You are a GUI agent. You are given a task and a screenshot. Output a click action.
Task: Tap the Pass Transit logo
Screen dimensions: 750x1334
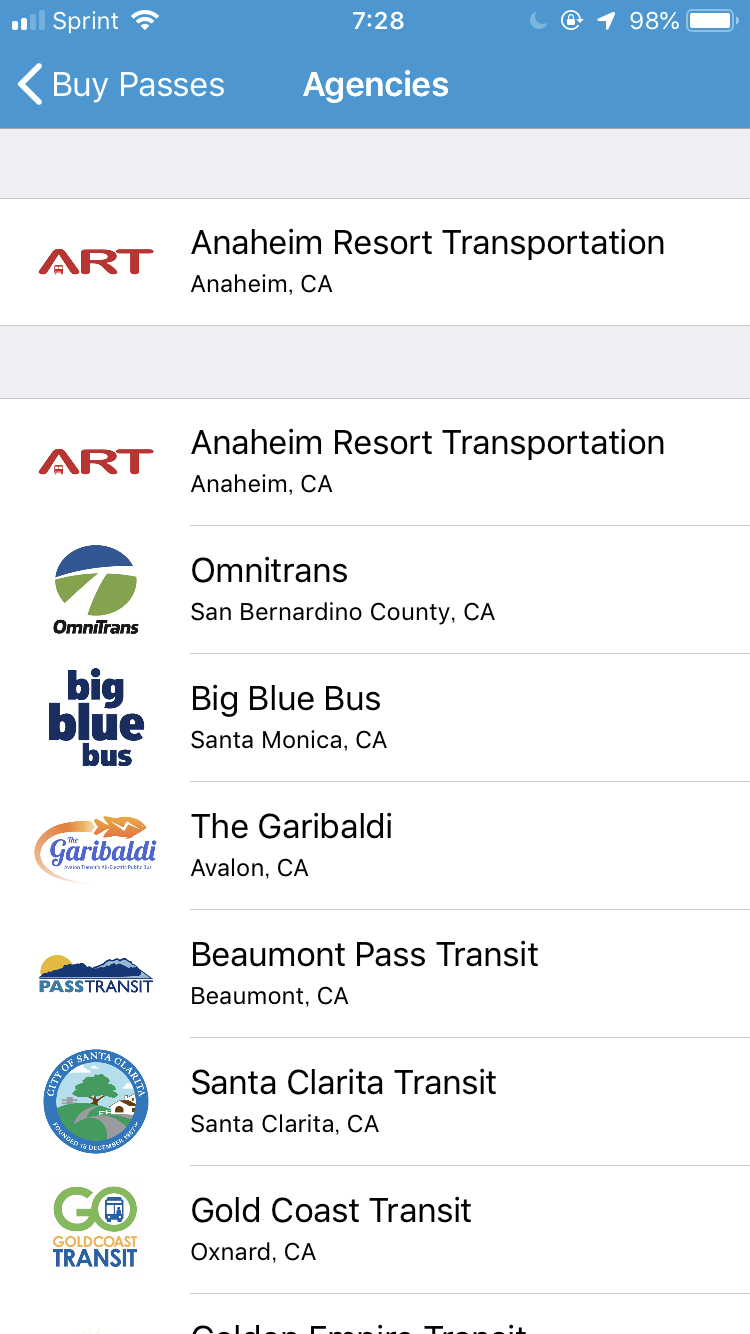[96, 974]
